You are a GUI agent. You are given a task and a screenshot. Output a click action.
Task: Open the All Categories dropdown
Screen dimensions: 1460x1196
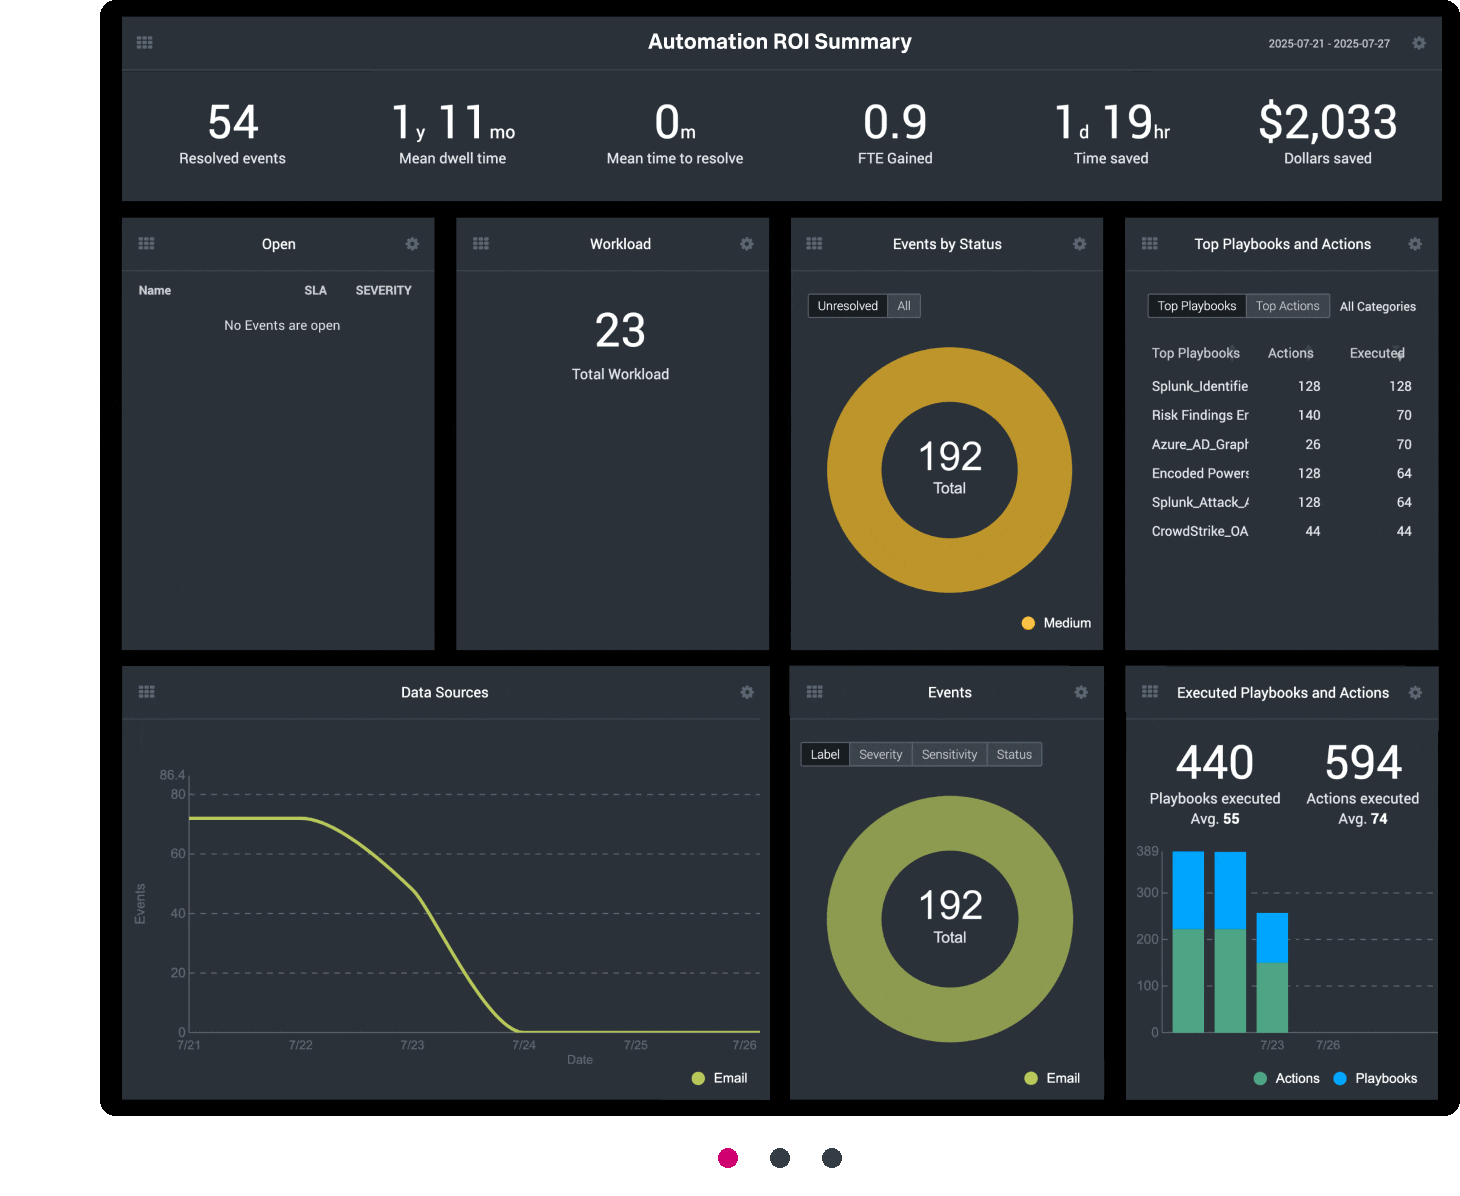coord(1377,306)
